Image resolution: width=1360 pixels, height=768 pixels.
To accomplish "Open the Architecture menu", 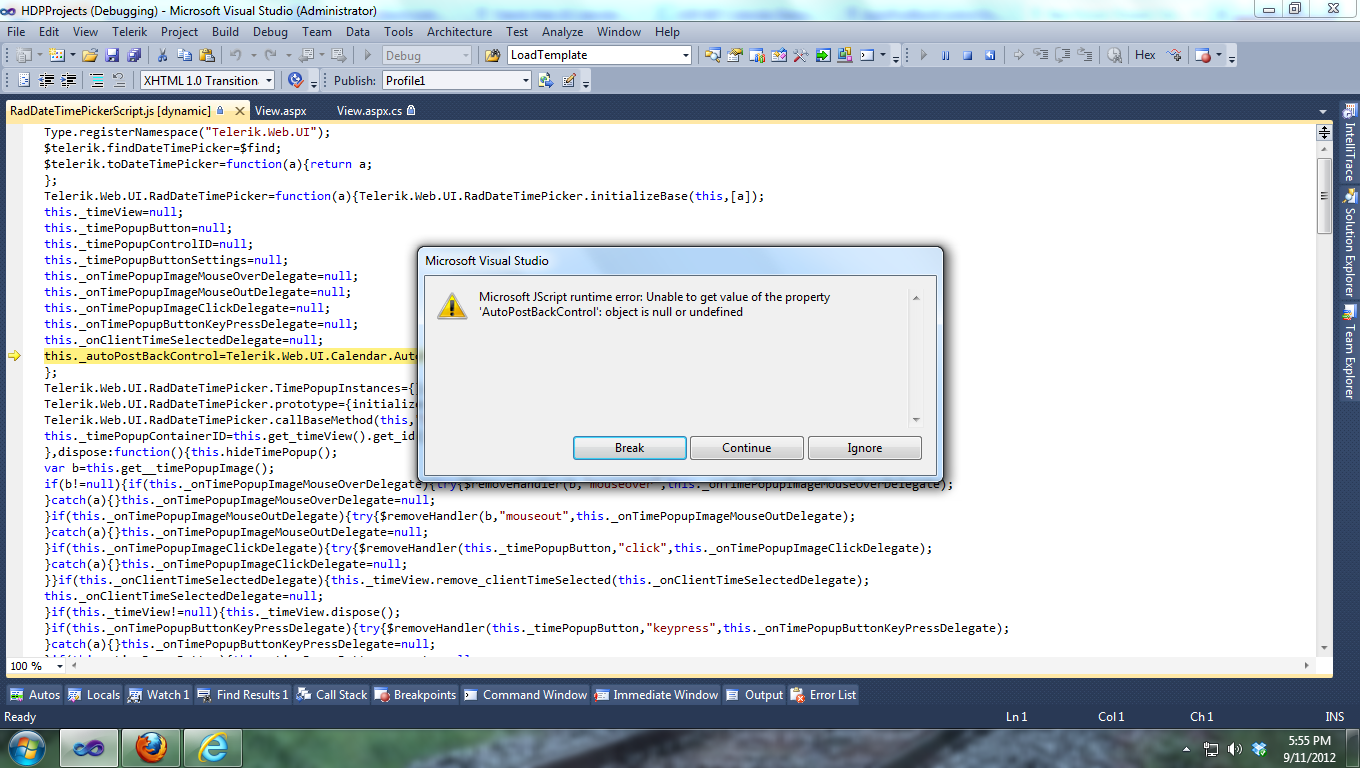I will point(459,32).
